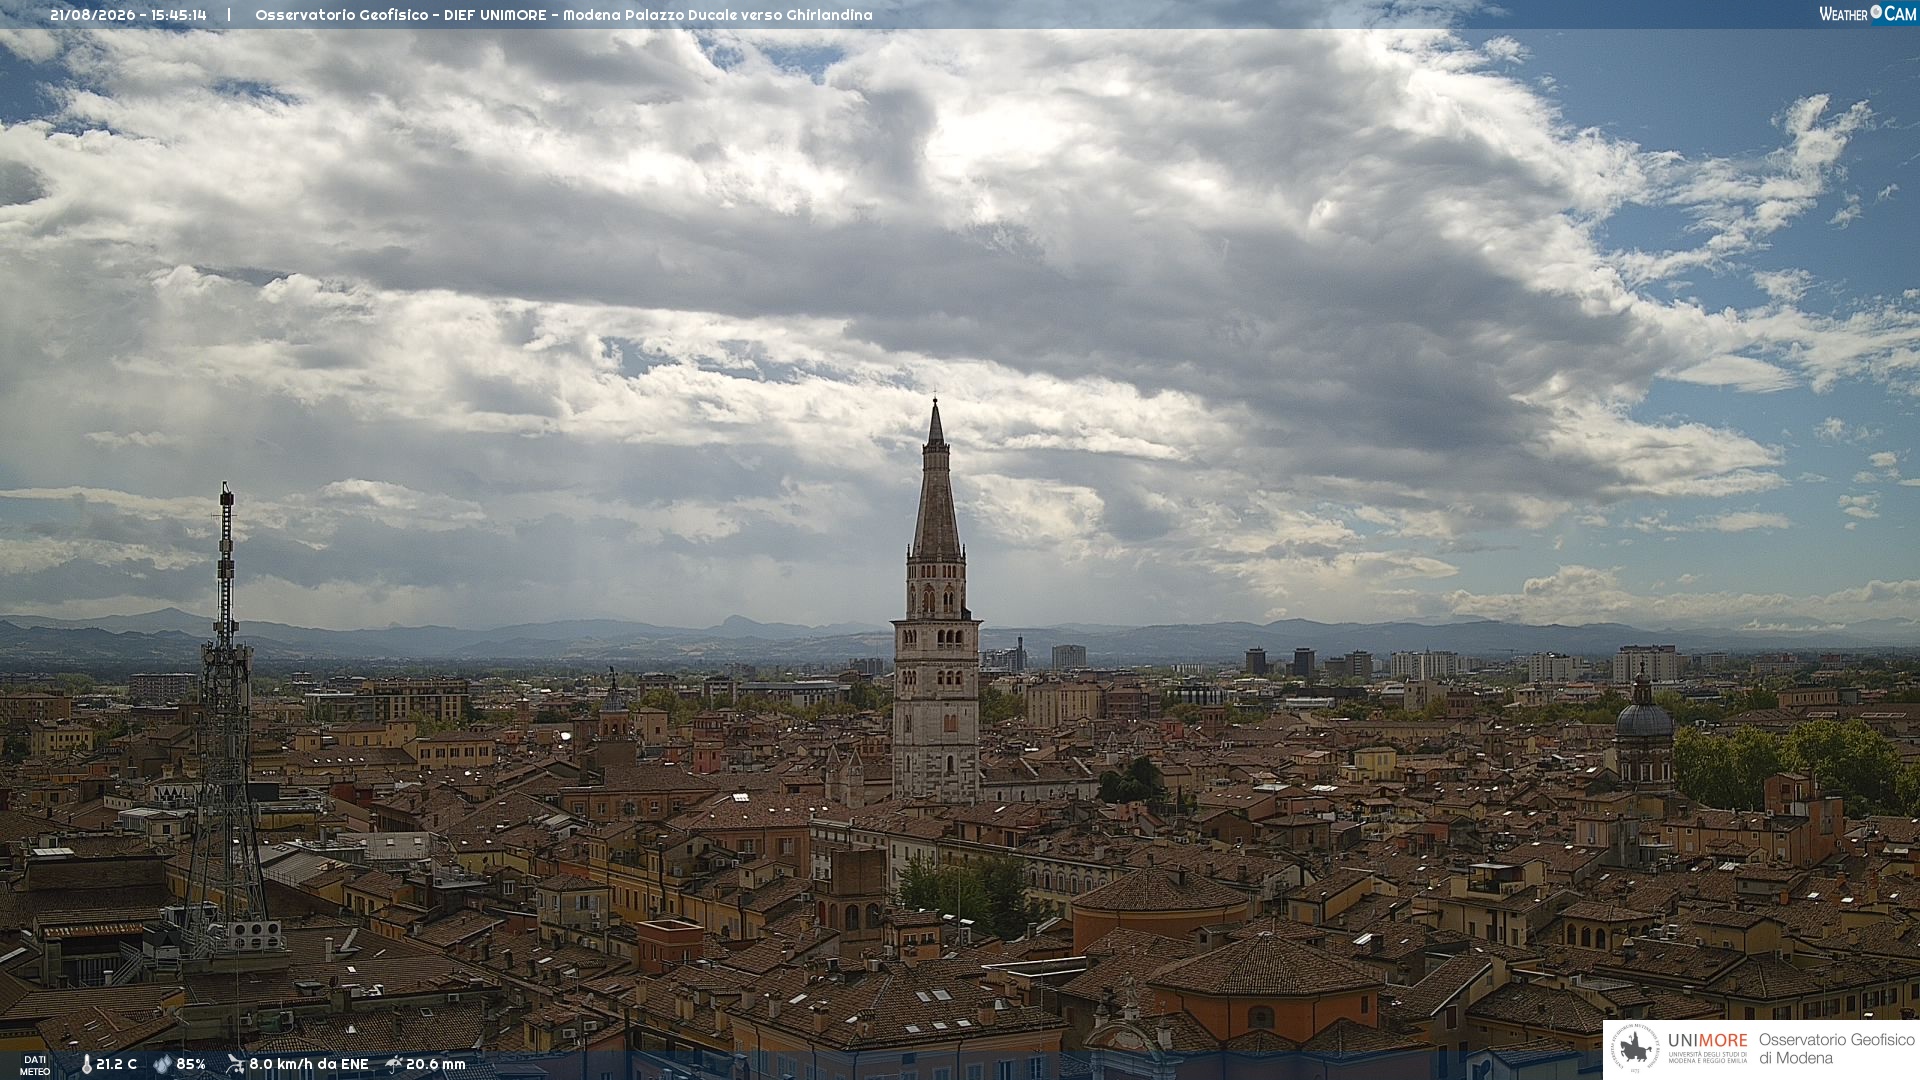
Task: Click the 20.6 mm rainfall reading
Action: tap(436, 1065)
